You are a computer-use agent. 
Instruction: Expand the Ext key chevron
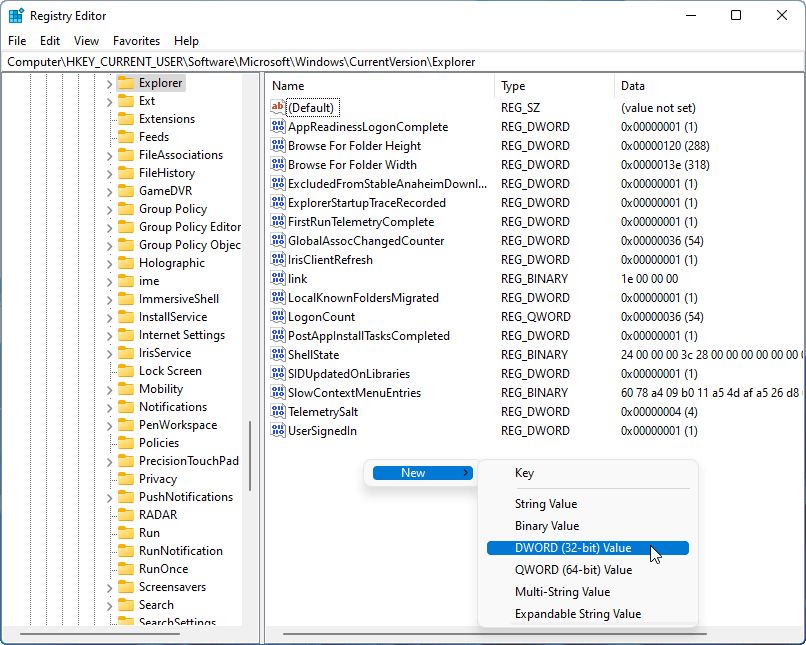point(109,102)
